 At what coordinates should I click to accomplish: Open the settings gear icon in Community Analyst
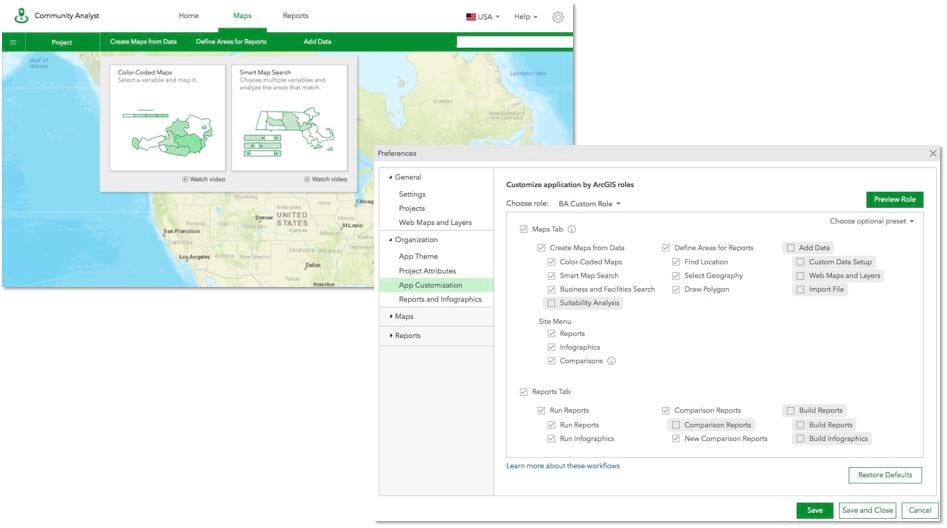[x=558, y=17]
